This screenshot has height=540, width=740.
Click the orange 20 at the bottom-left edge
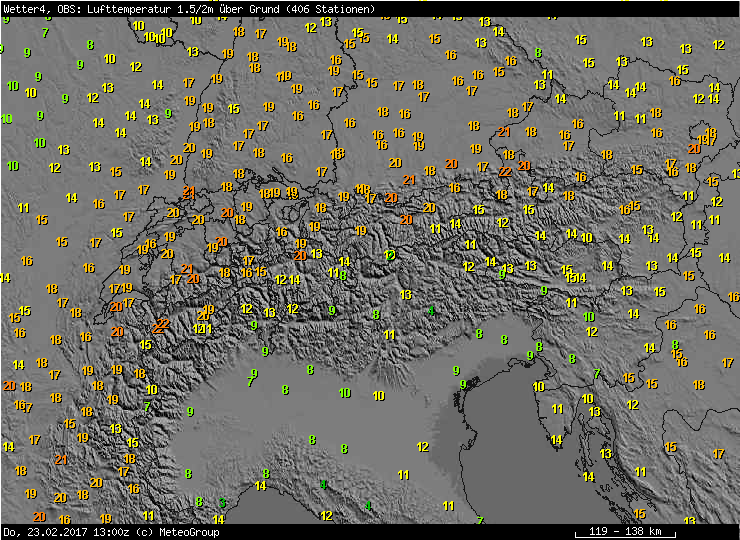pyautogui.click(x=39, y=516)
